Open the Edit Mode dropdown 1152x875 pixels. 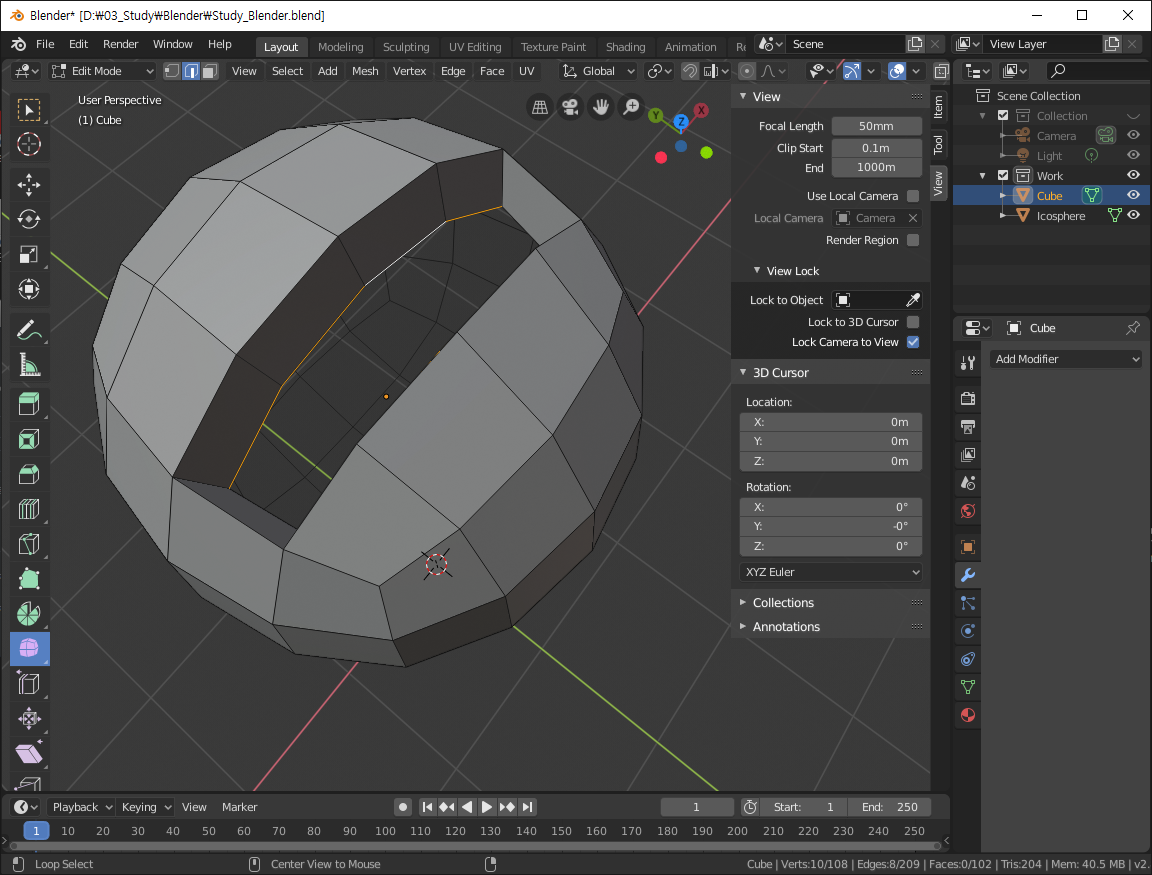(x=102, y=71)
